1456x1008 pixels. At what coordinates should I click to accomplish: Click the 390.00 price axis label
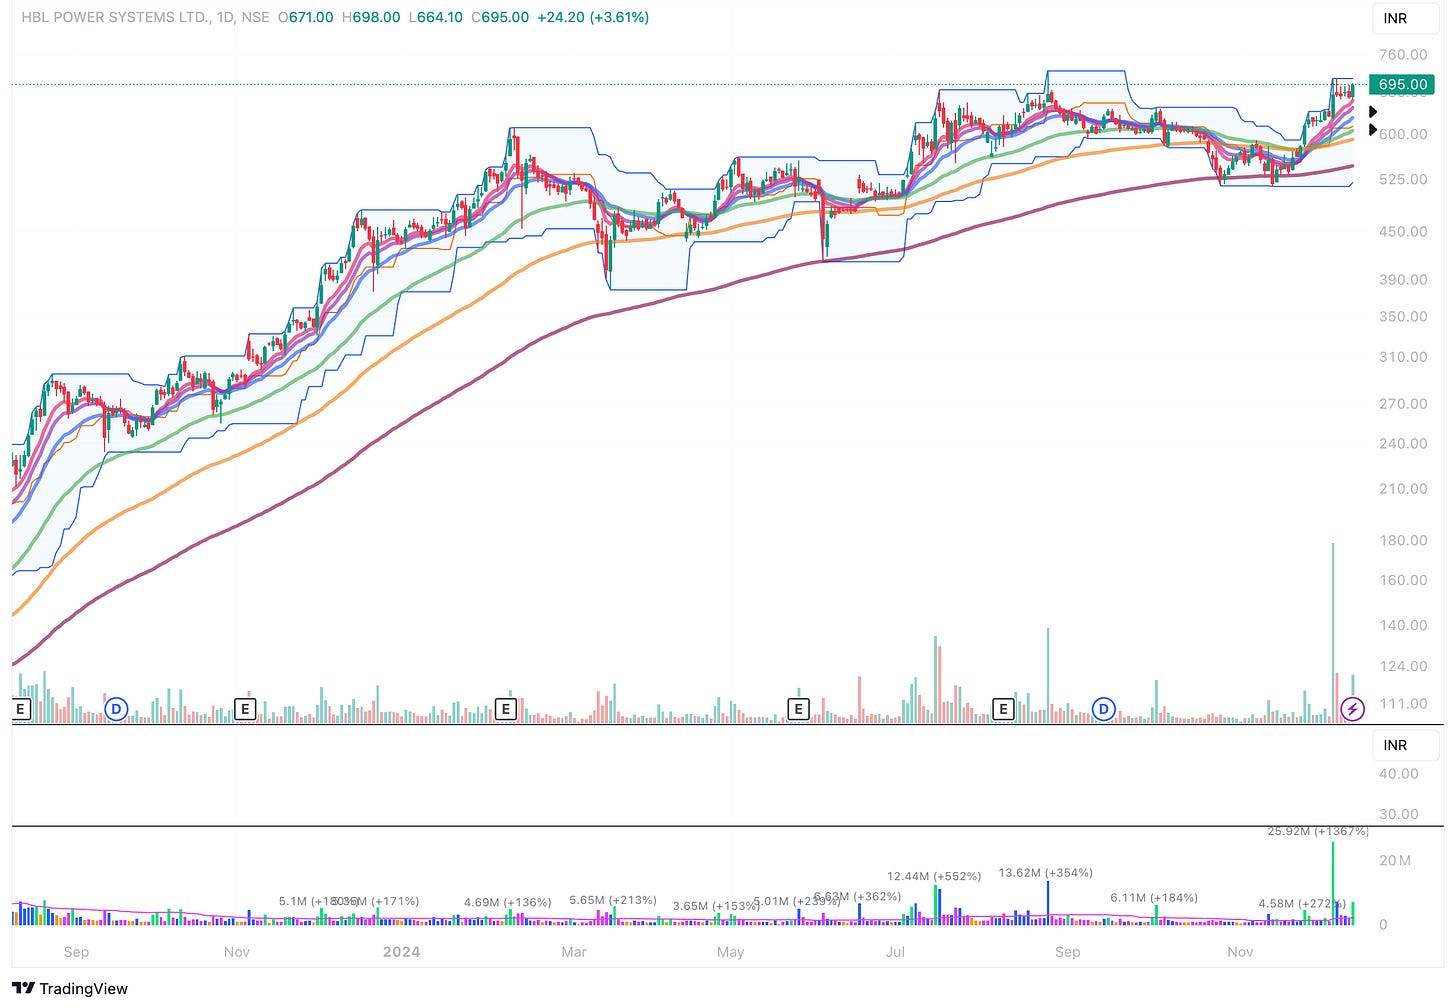point(1403,279)
